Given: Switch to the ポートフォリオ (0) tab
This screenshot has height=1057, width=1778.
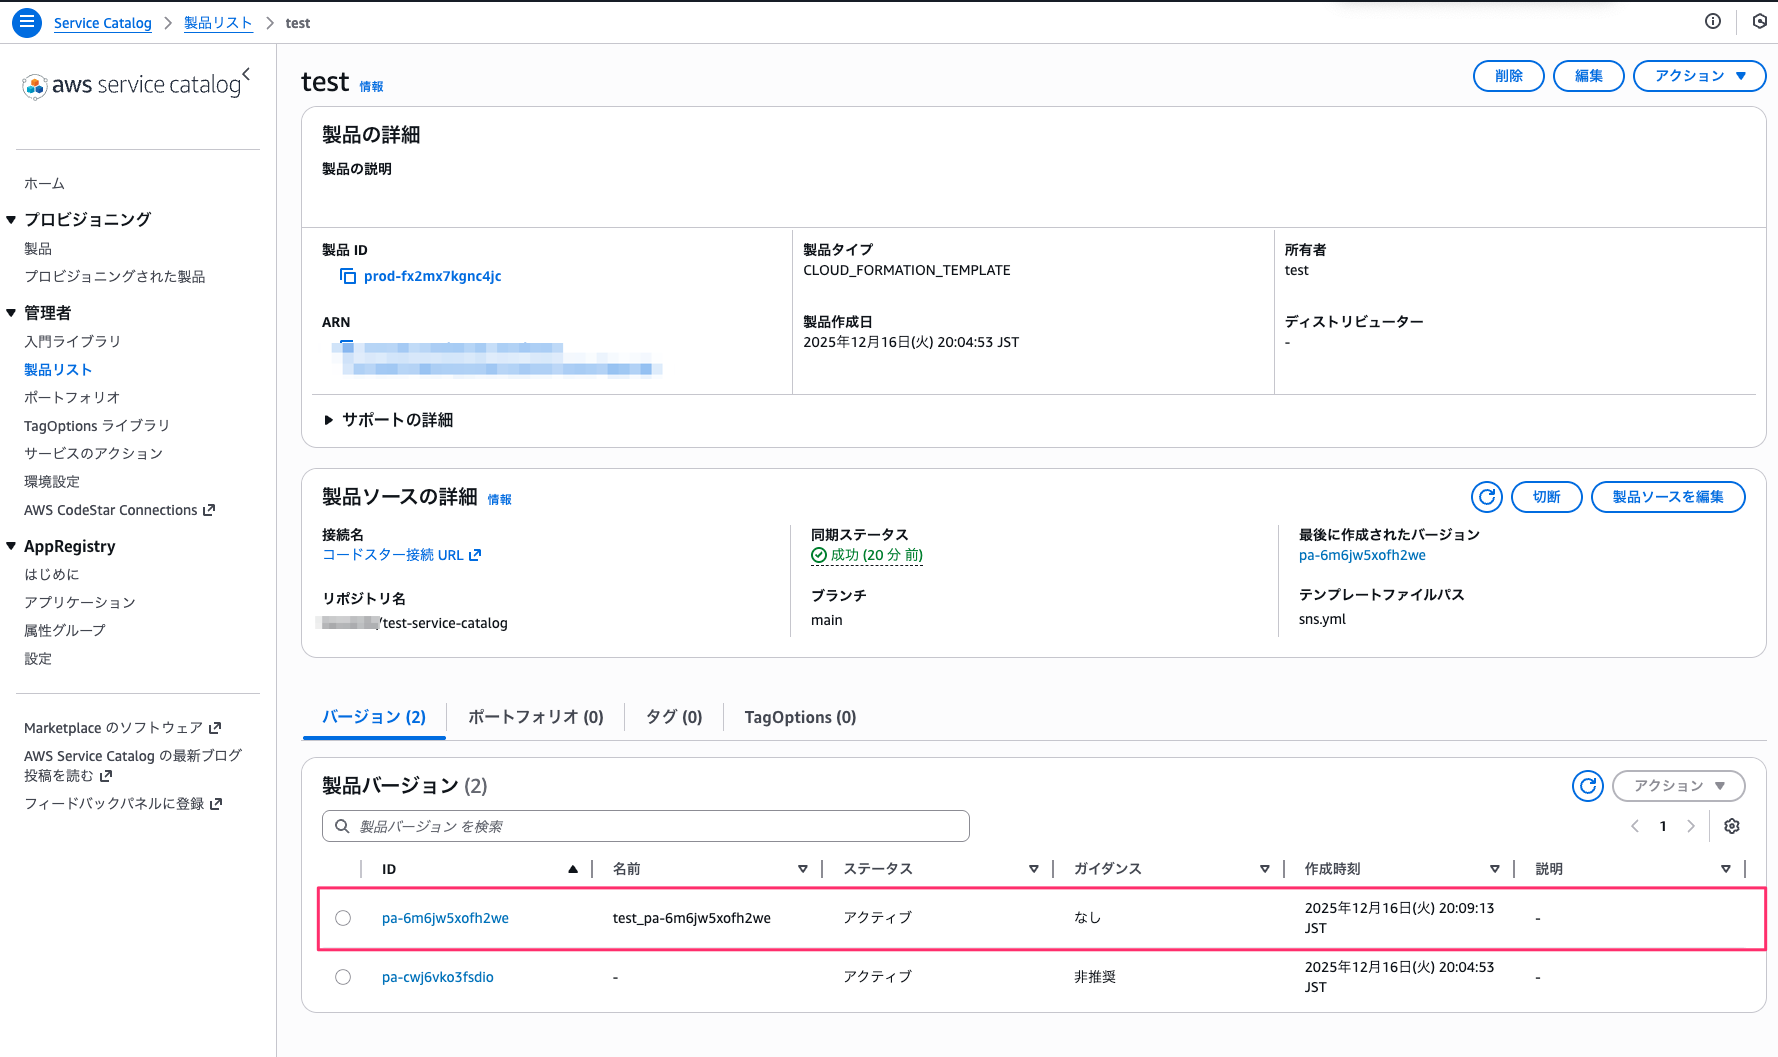Looking at the screenshot, I should tap(535, 717).
